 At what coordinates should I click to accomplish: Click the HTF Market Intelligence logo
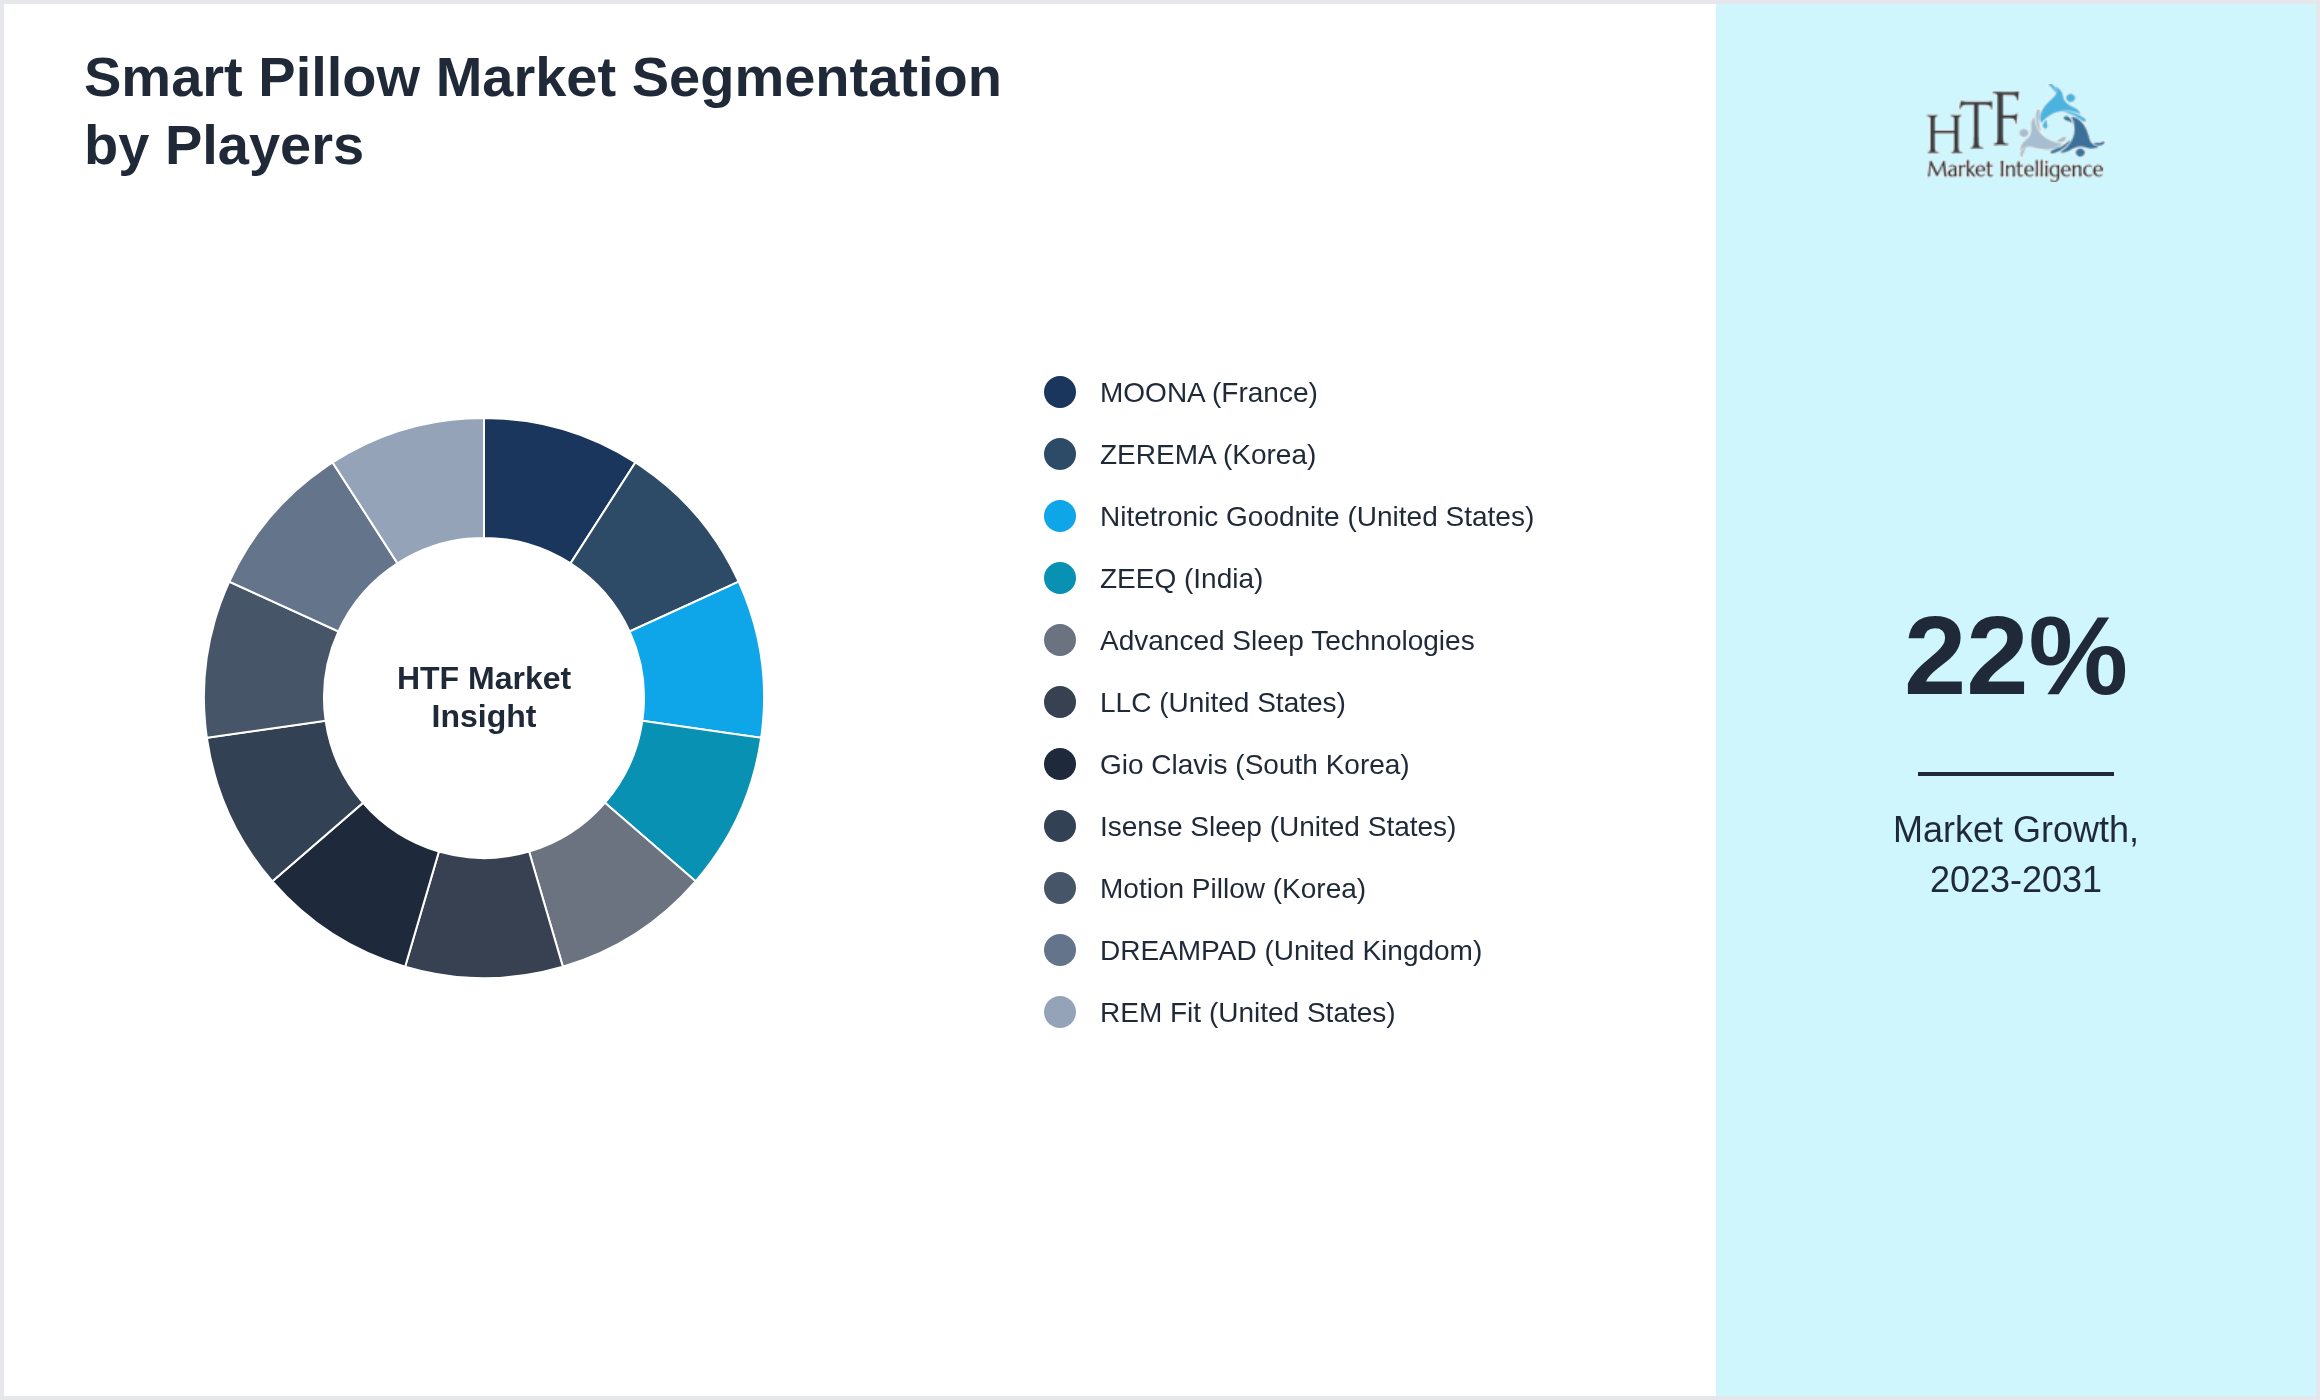coord(2015,133)
